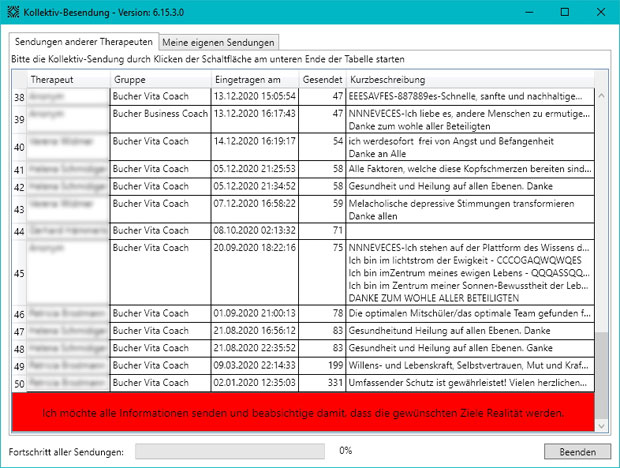
Task: Sort by Gesendet column header
Action: (x=322, y=79)
